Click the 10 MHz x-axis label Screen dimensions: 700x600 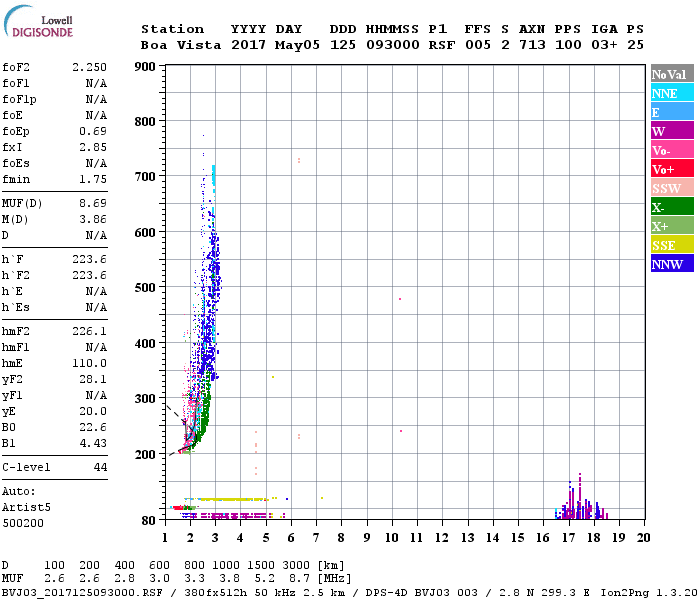point(392,538)
